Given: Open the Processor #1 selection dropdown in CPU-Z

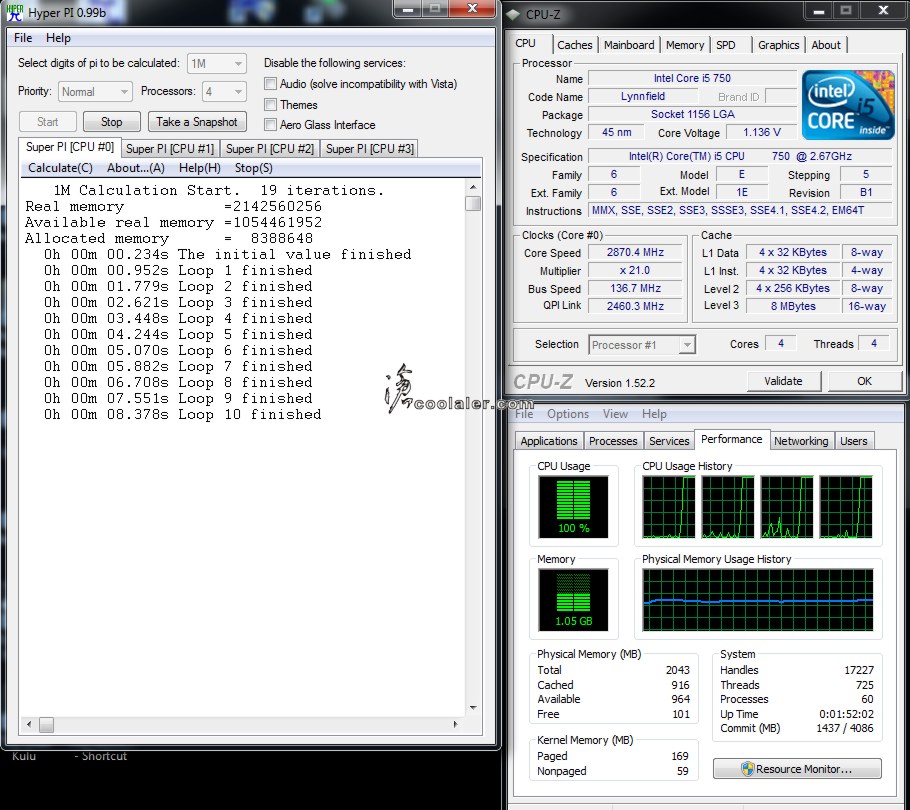Looking at the screenshot, I should [x=641, y=345].
